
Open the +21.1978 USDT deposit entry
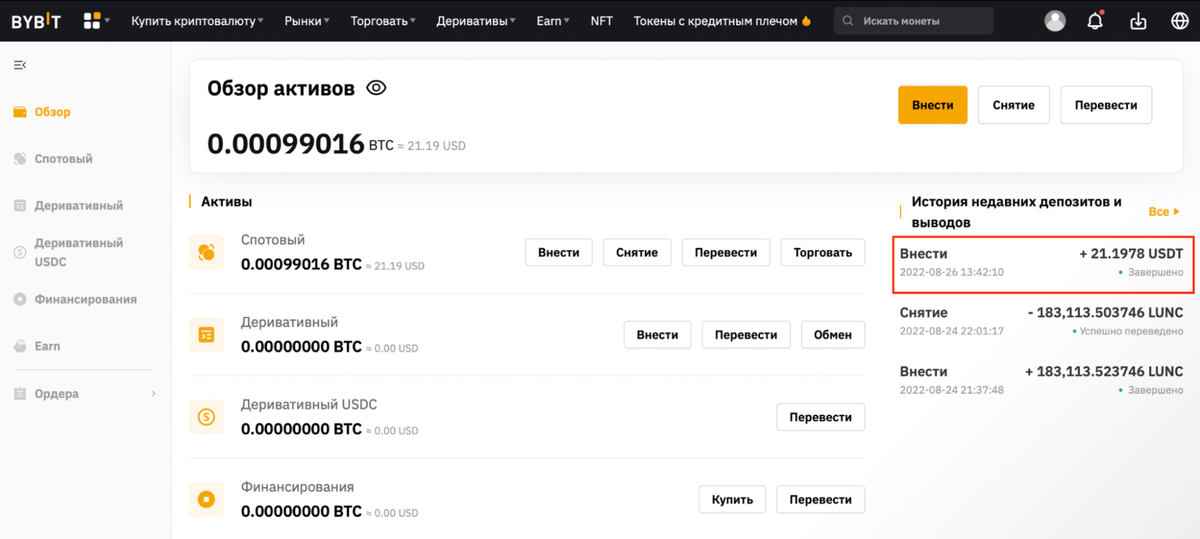coord(1041,263)
